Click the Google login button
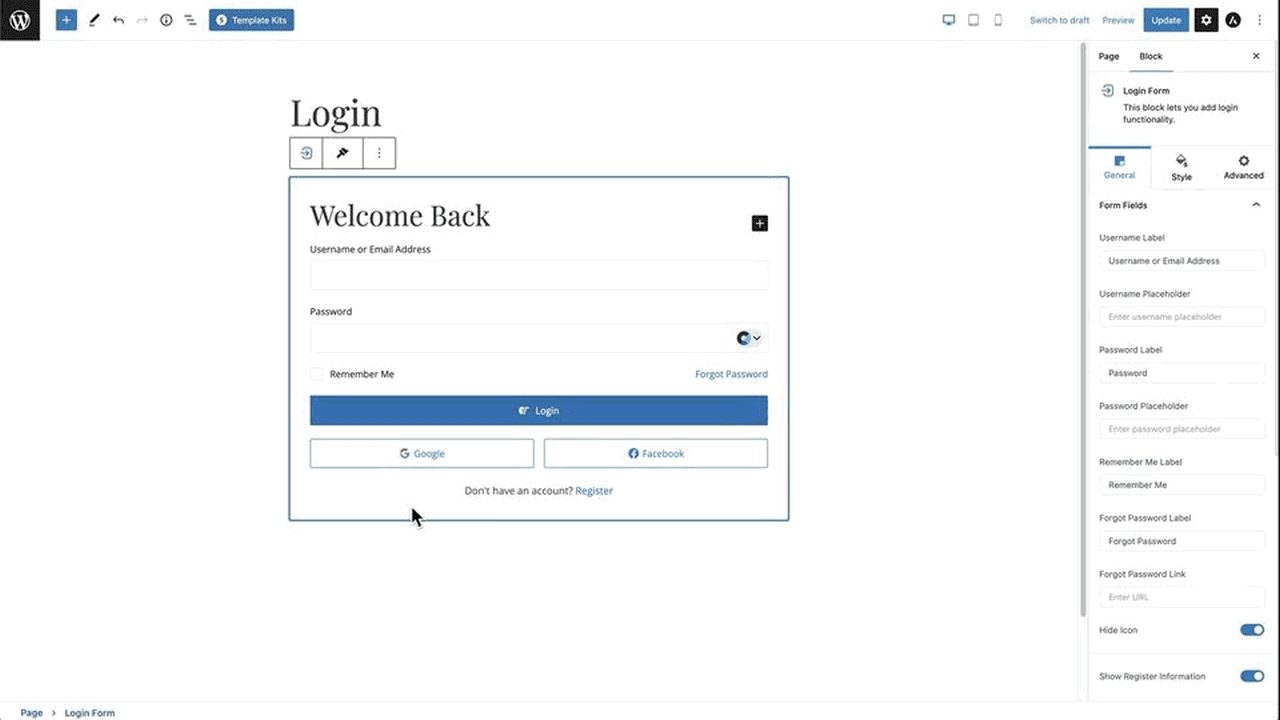1280x720 pixels. (x=422, y=453)
